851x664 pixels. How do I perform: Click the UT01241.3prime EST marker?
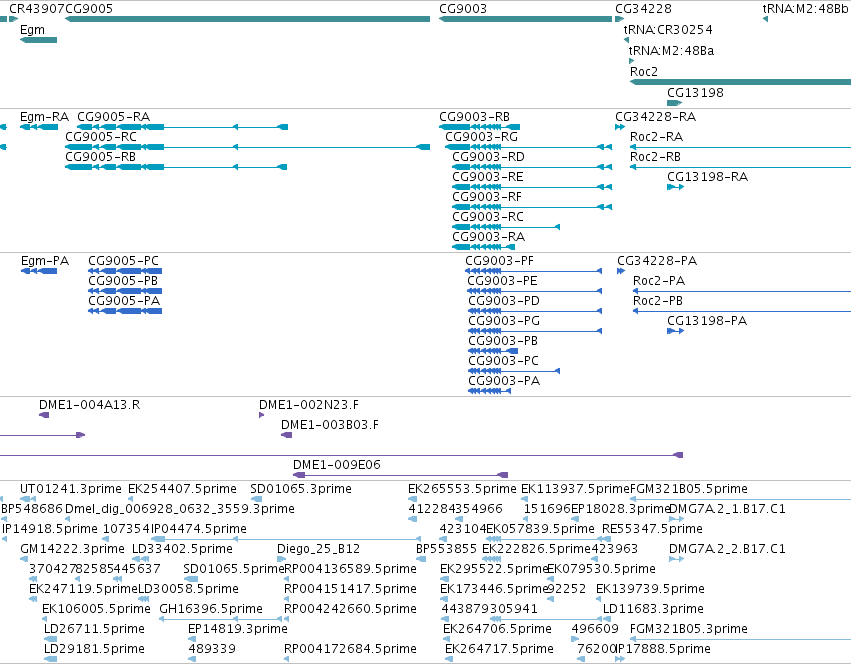28,499
